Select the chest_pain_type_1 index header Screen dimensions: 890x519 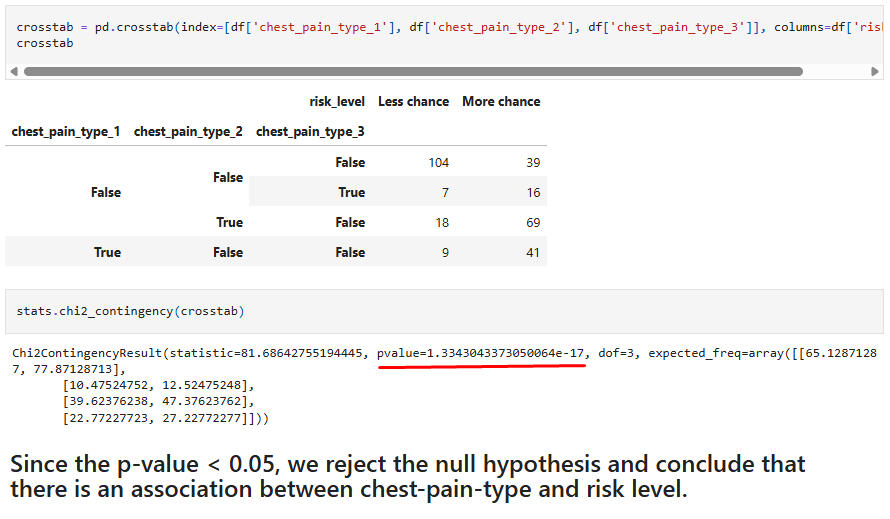[x=66, y=132]
